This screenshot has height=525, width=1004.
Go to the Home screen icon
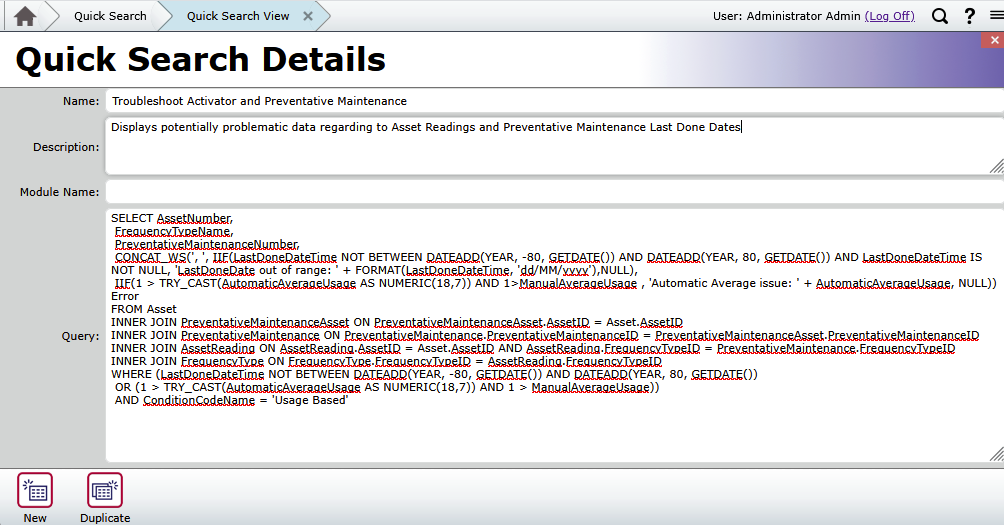(x=25, y=16)
